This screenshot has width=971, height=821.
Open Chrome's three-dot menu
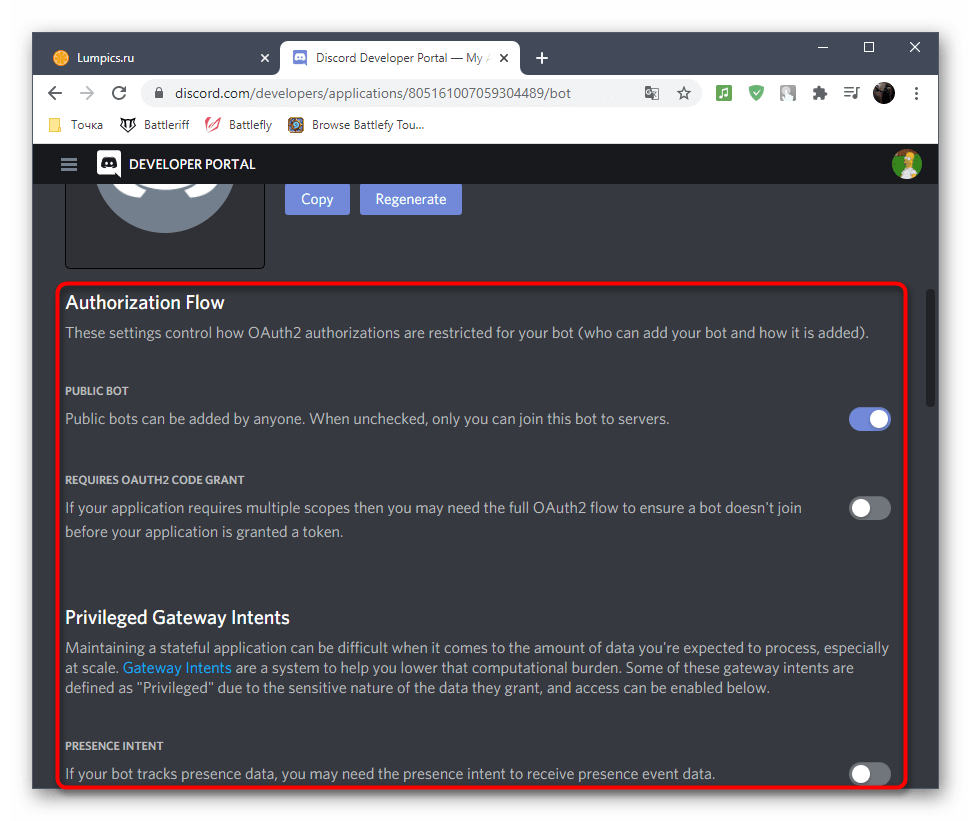point(916,93)
